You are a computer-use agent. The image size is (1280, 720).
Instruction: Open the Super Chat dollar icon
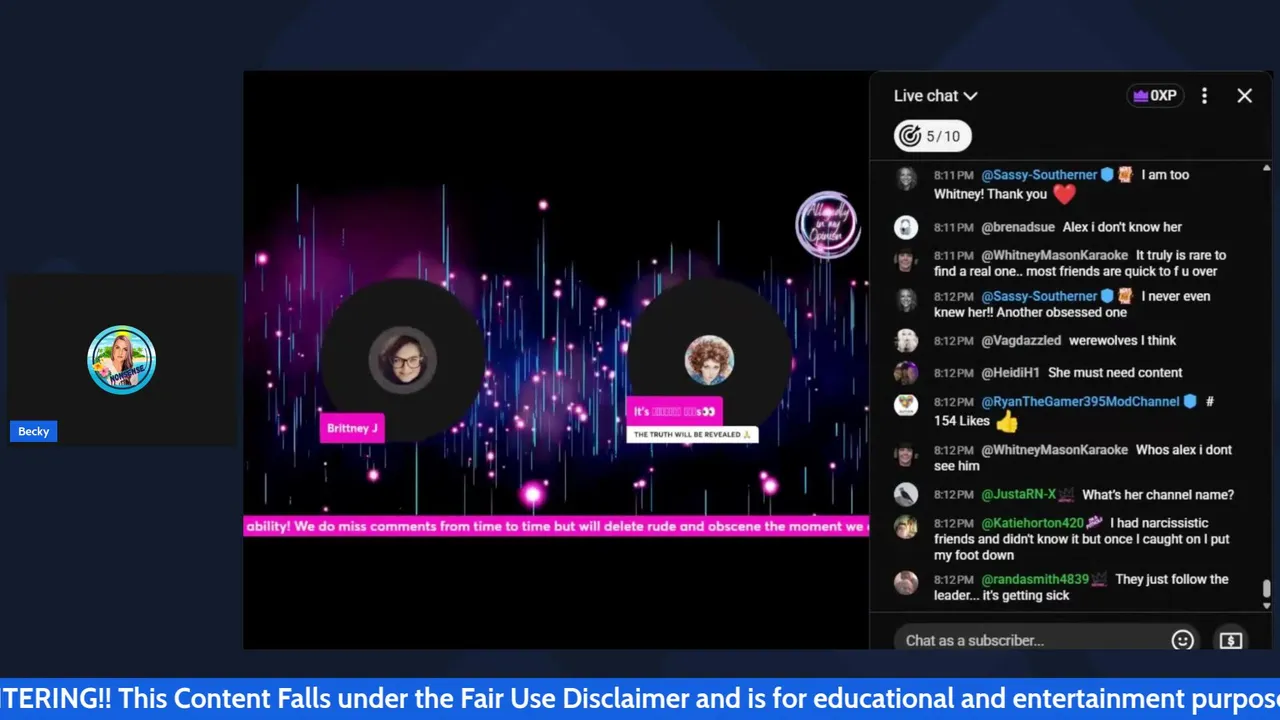point(1230,640)
